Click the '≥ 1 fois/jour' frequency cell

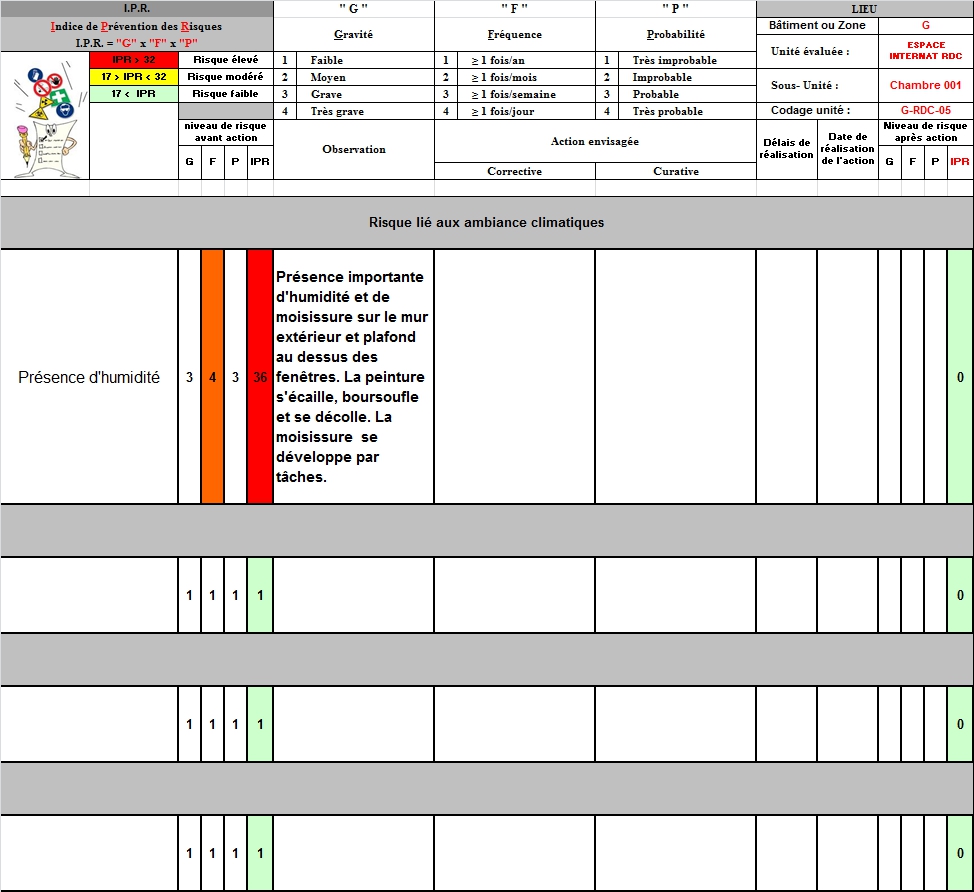tap(515, 111)
